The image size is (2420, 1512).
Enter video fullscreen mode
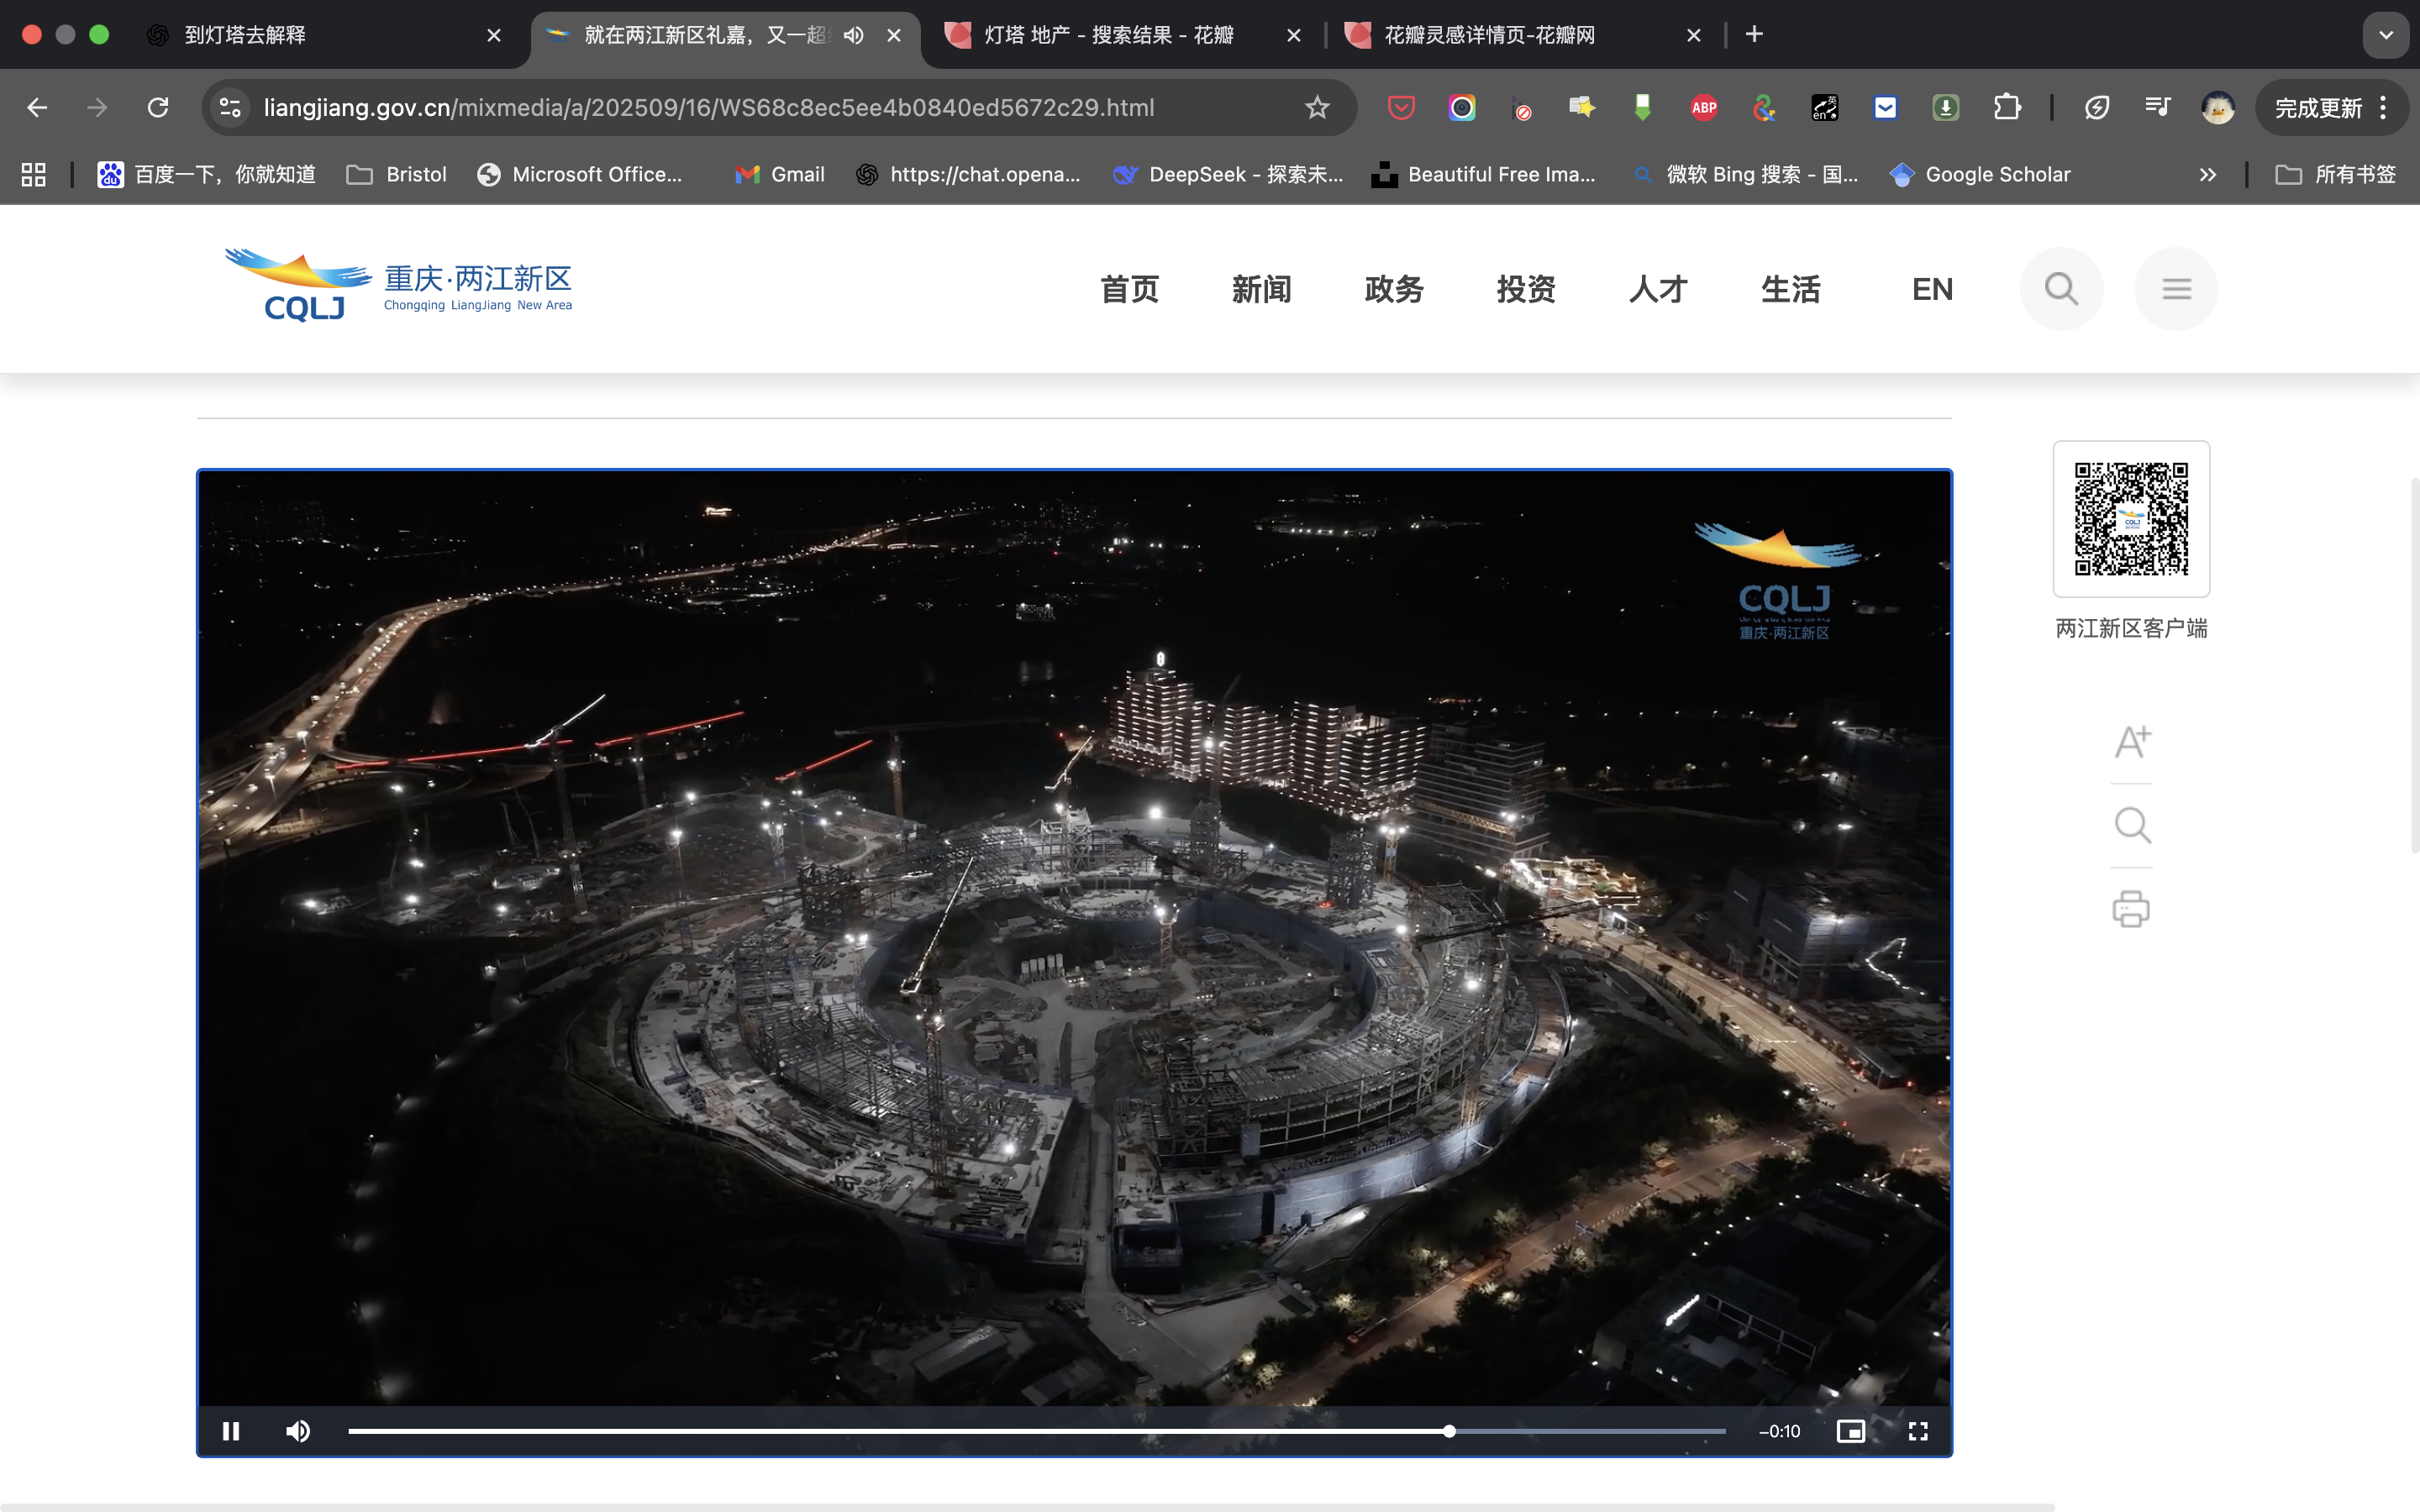click(x=1917, y=1431)
